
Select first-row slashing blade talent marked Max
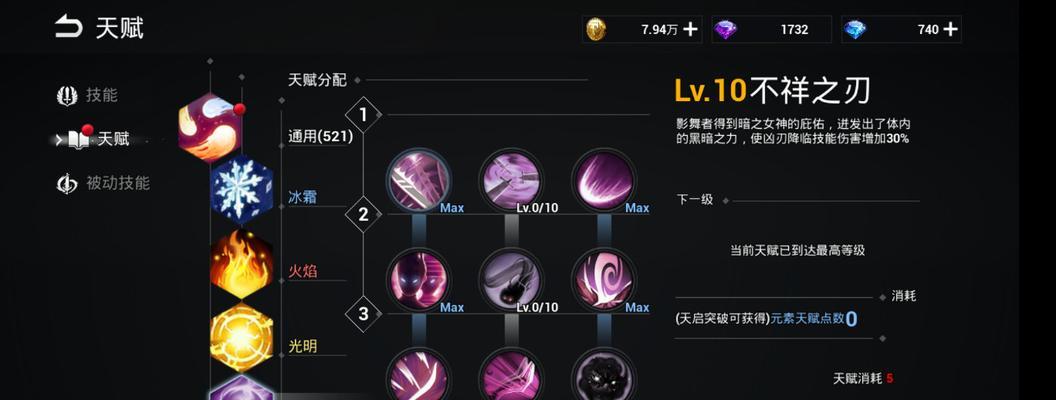418,180
